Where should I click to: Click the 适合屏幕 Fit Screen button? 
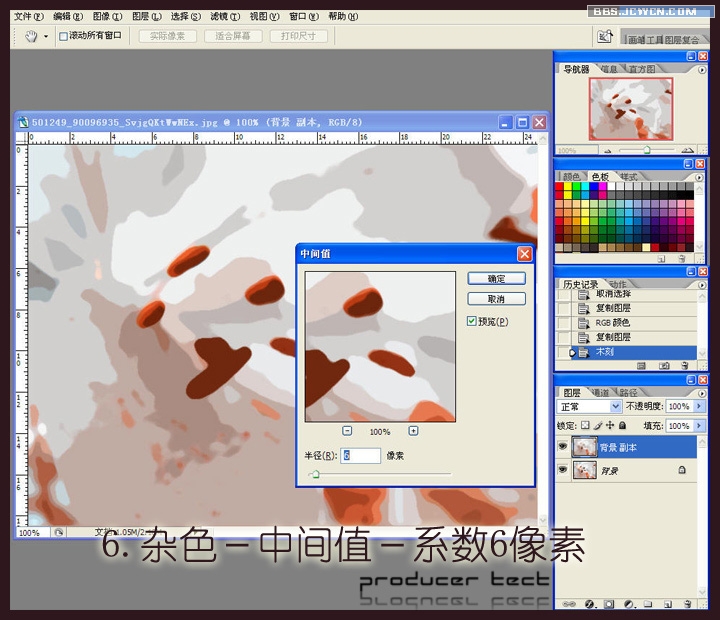(233, 36)
